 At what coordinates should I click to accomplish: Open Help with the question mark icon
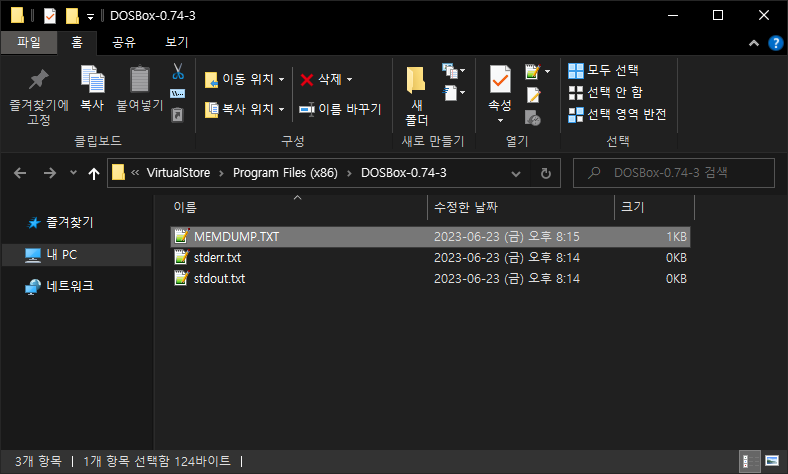click(775, 43)
